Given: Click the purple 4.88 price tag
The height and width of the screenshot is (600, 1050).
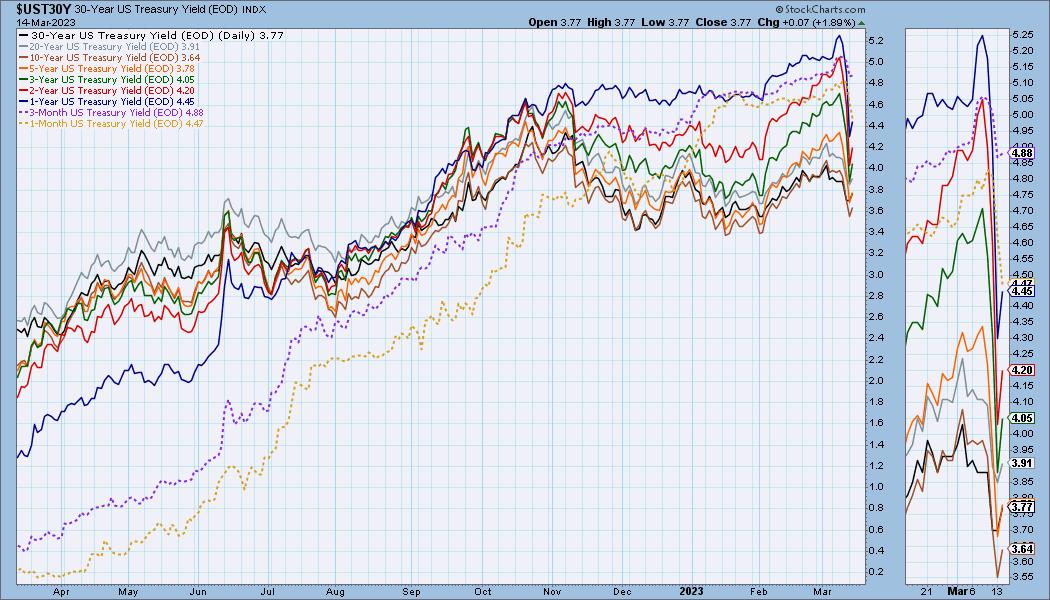Looking at the screenshot, I should click(1023, 153).
